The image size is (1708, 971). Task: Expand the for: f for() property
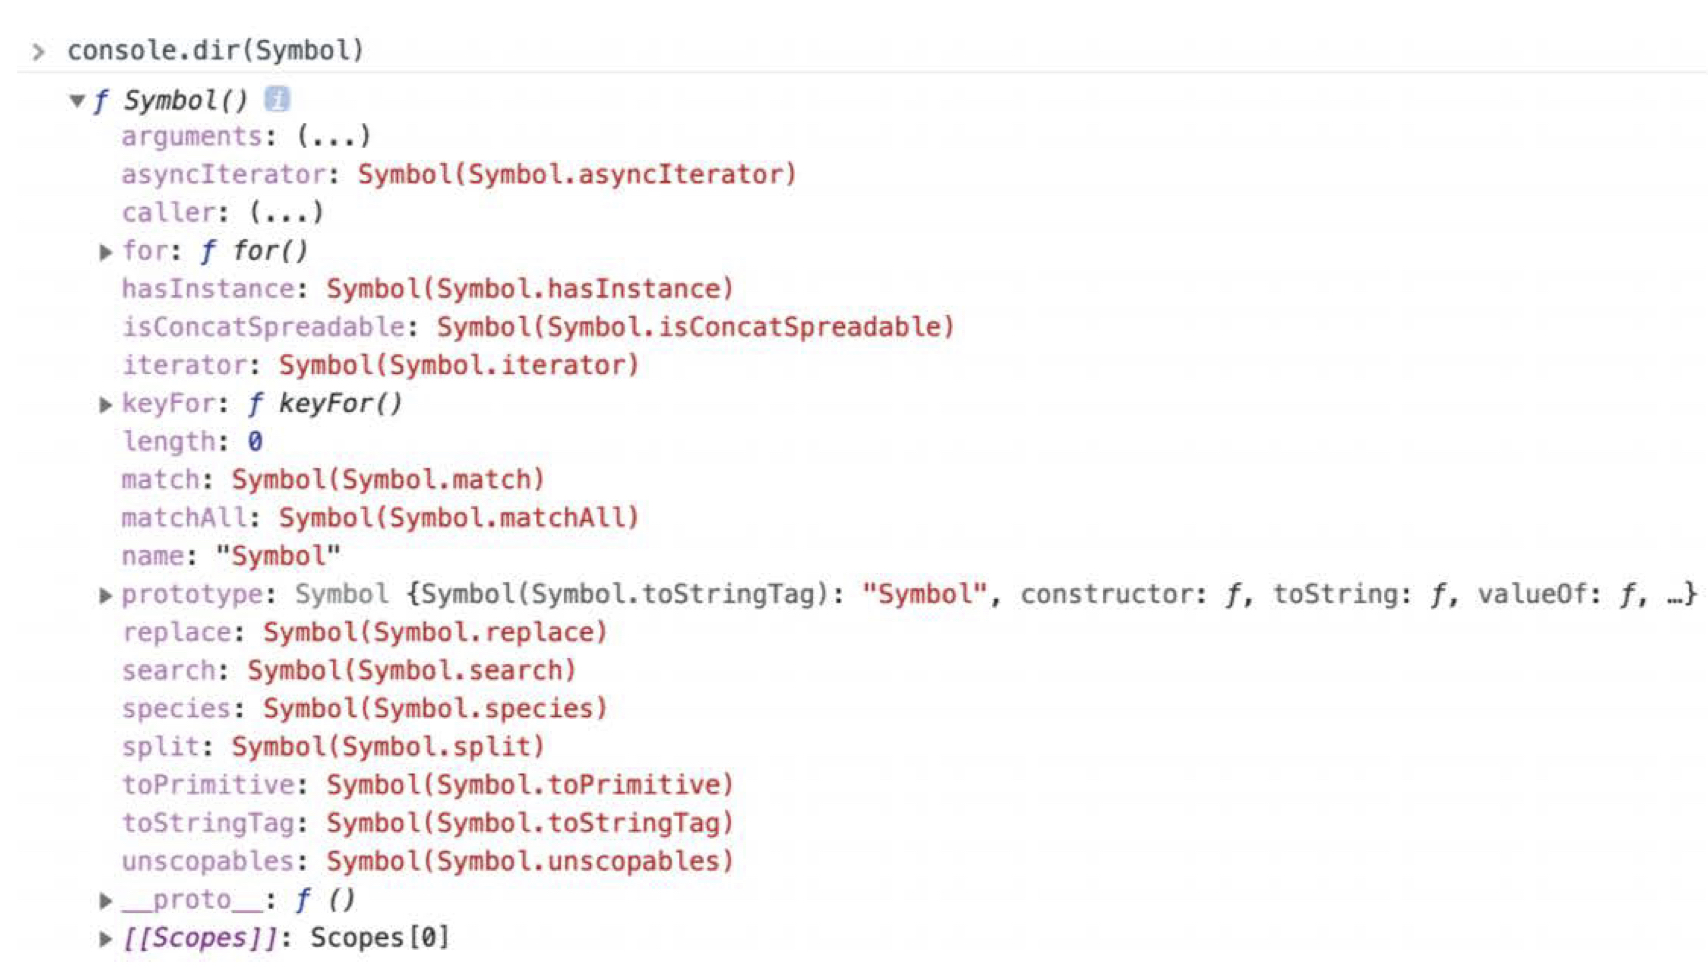[x=105, y=252]
